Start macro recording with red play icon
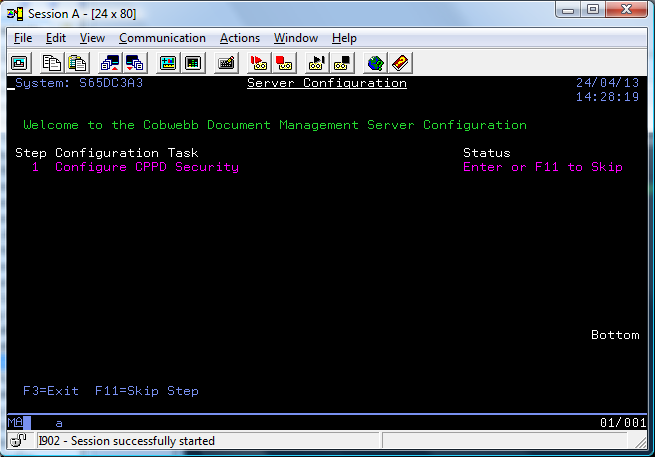Viewport: 656px width, 457px height. pyautogui.click(x=259, y=63)
